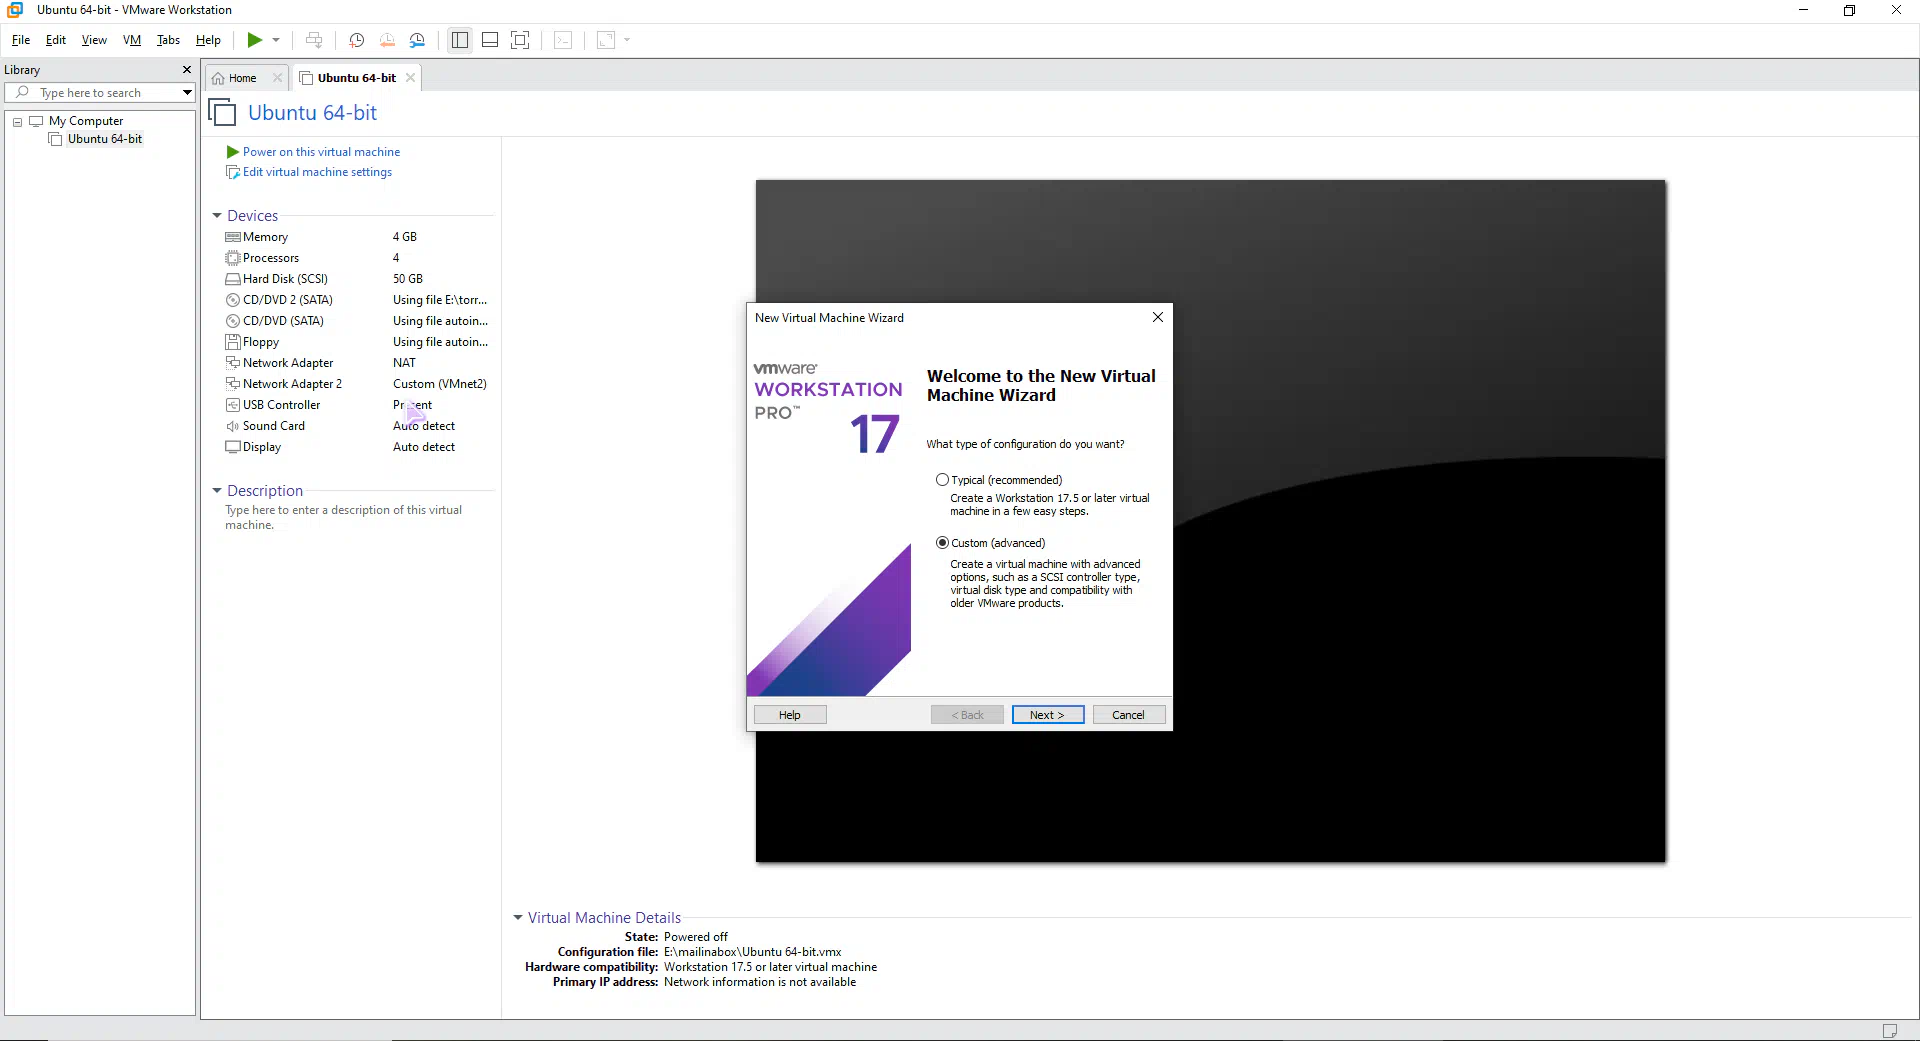
Task: Click the Memory device icon
Action: pos(233,237)
